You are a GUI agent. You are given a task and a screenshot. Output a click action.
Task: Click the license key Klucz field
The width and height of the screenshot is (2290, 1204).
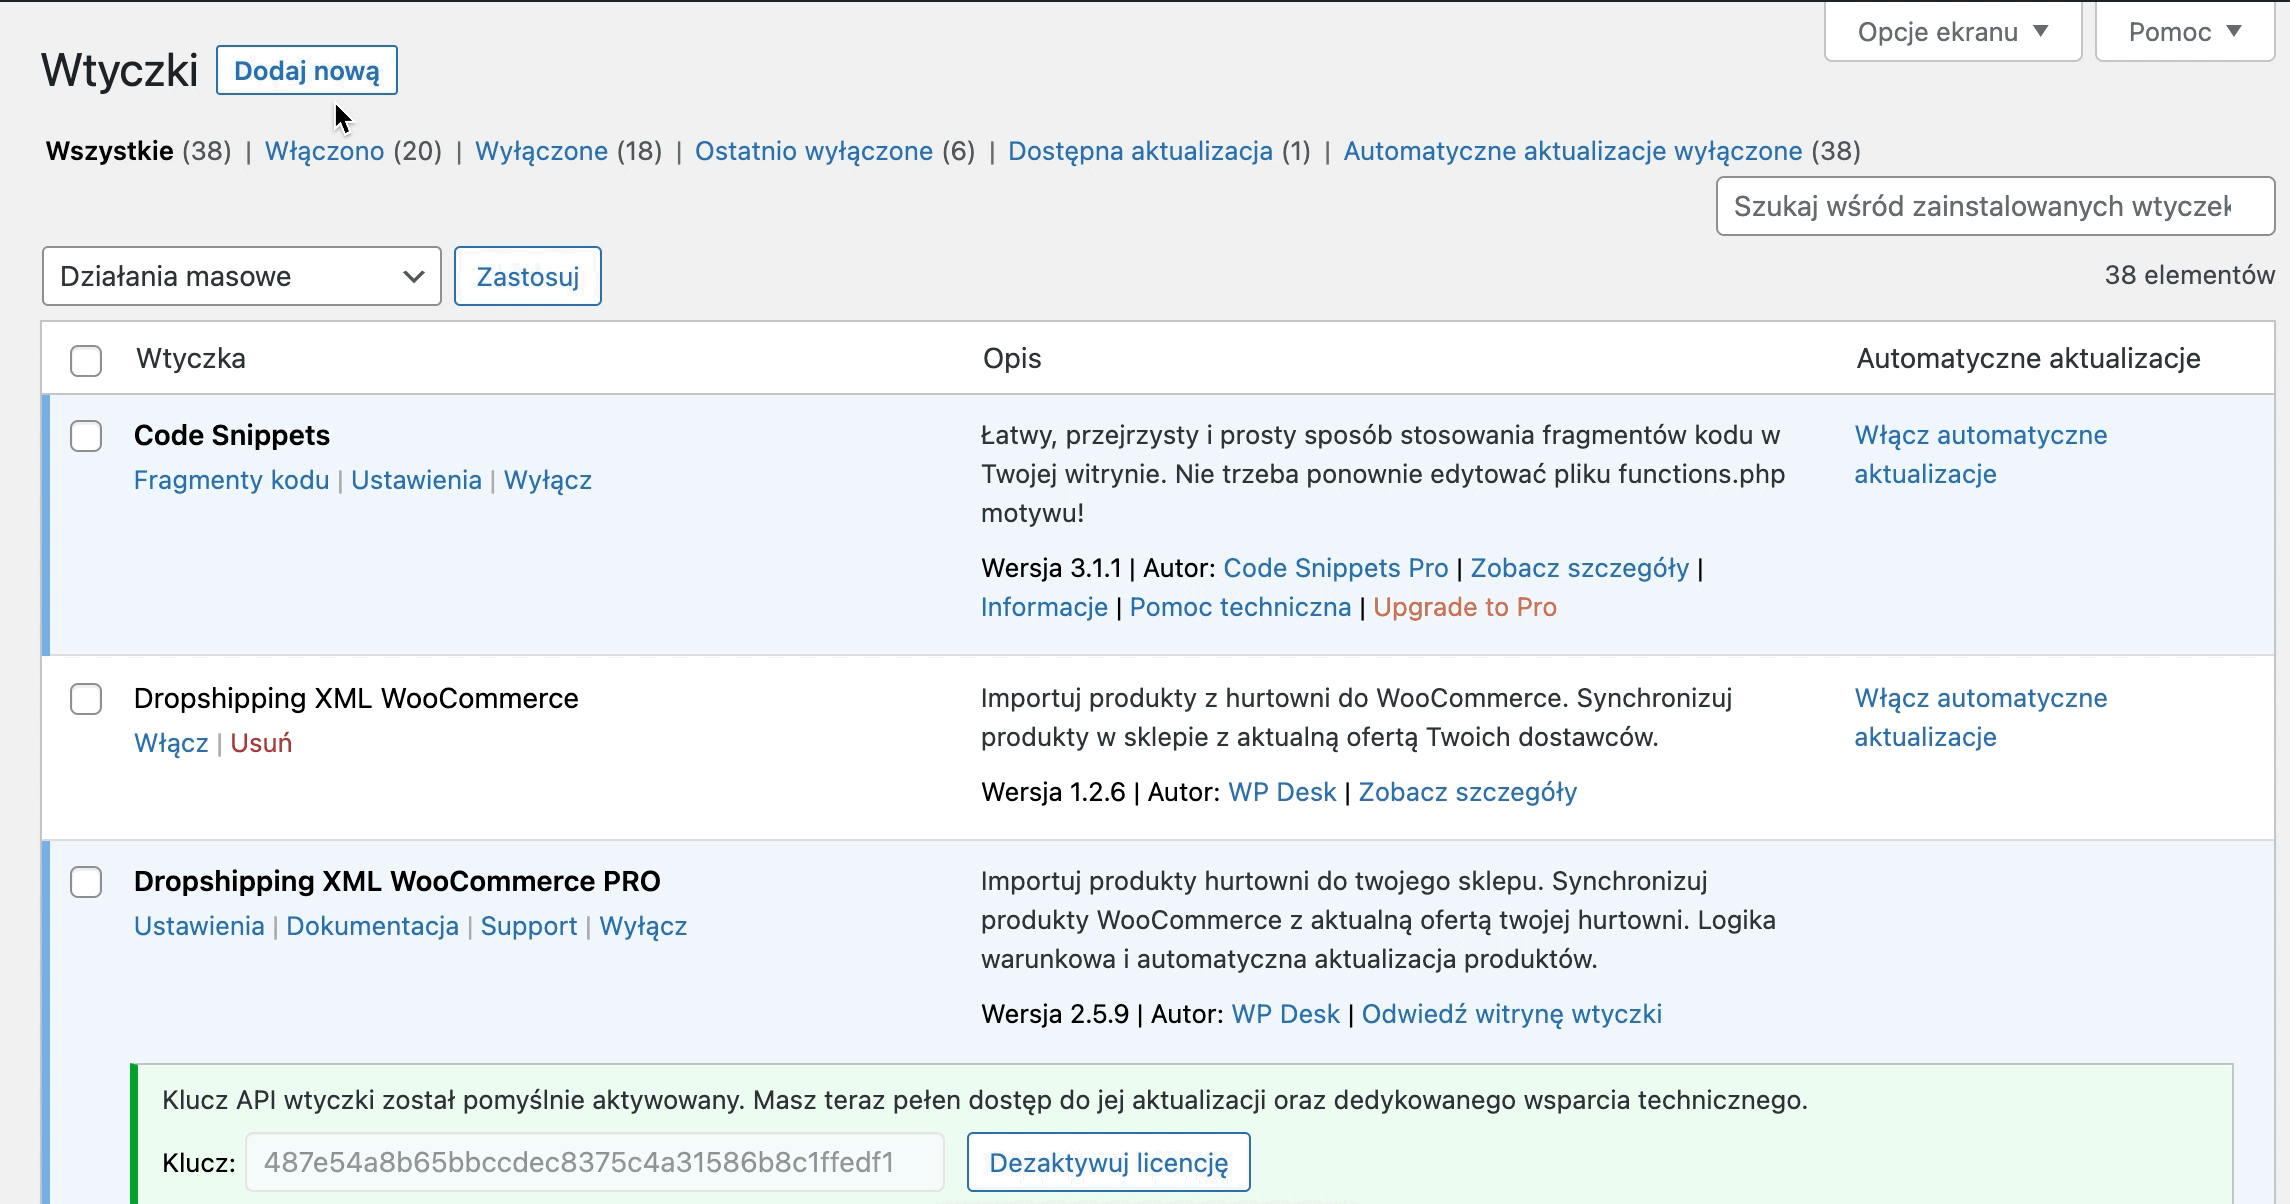595,1162
